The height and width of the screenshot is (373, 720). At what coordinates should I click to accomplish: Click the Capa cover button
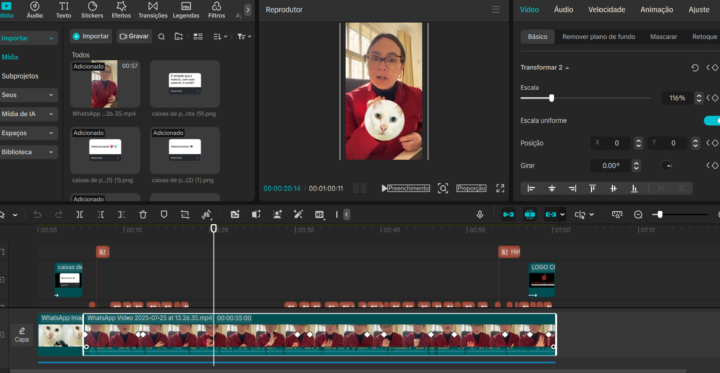(22, 335)
